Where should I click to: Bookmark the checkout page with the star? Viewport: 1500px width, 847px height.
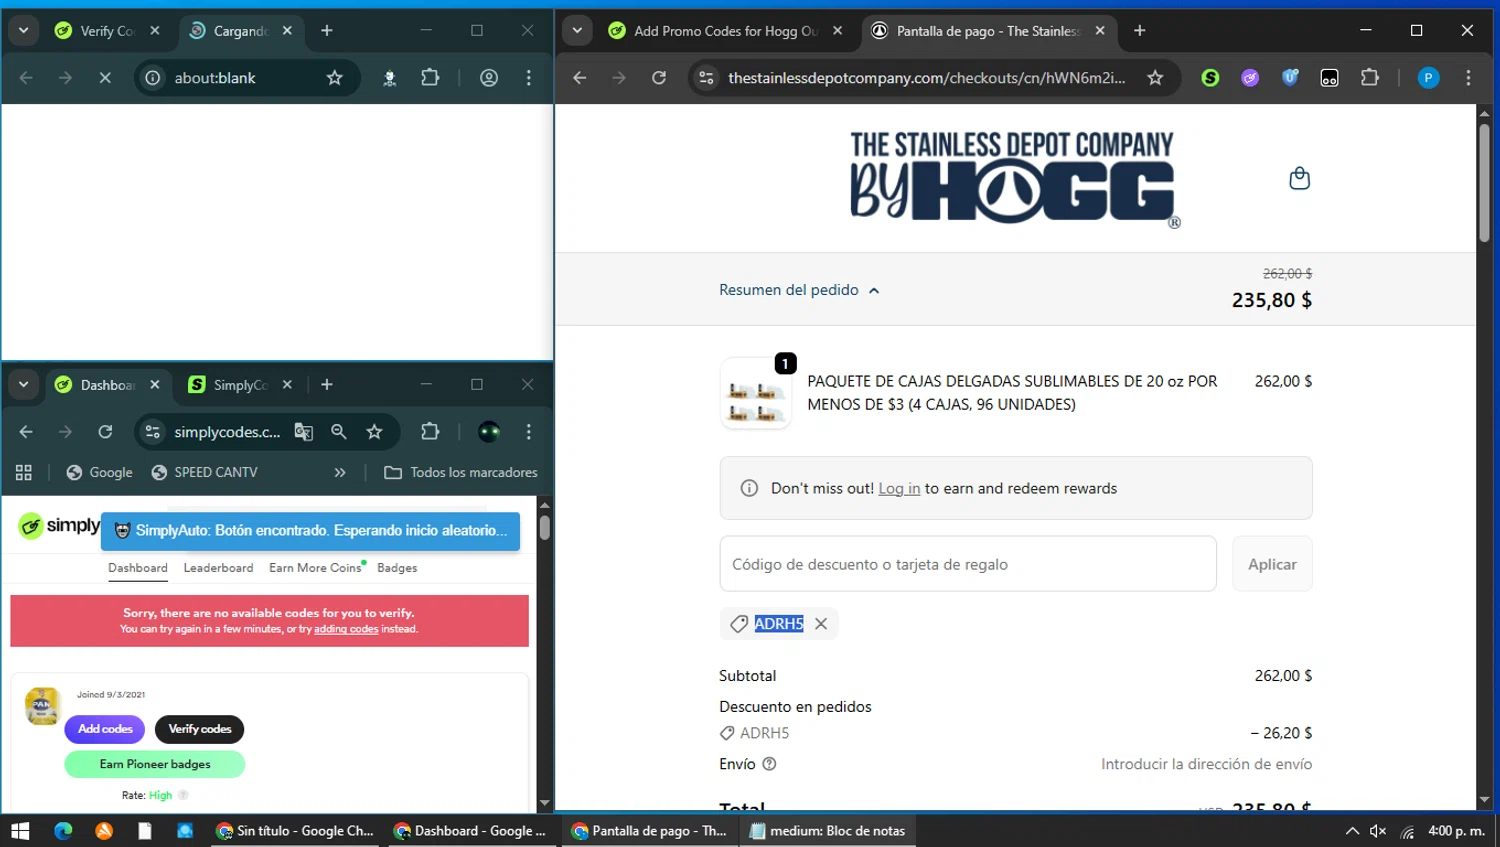coord(1155,78)
